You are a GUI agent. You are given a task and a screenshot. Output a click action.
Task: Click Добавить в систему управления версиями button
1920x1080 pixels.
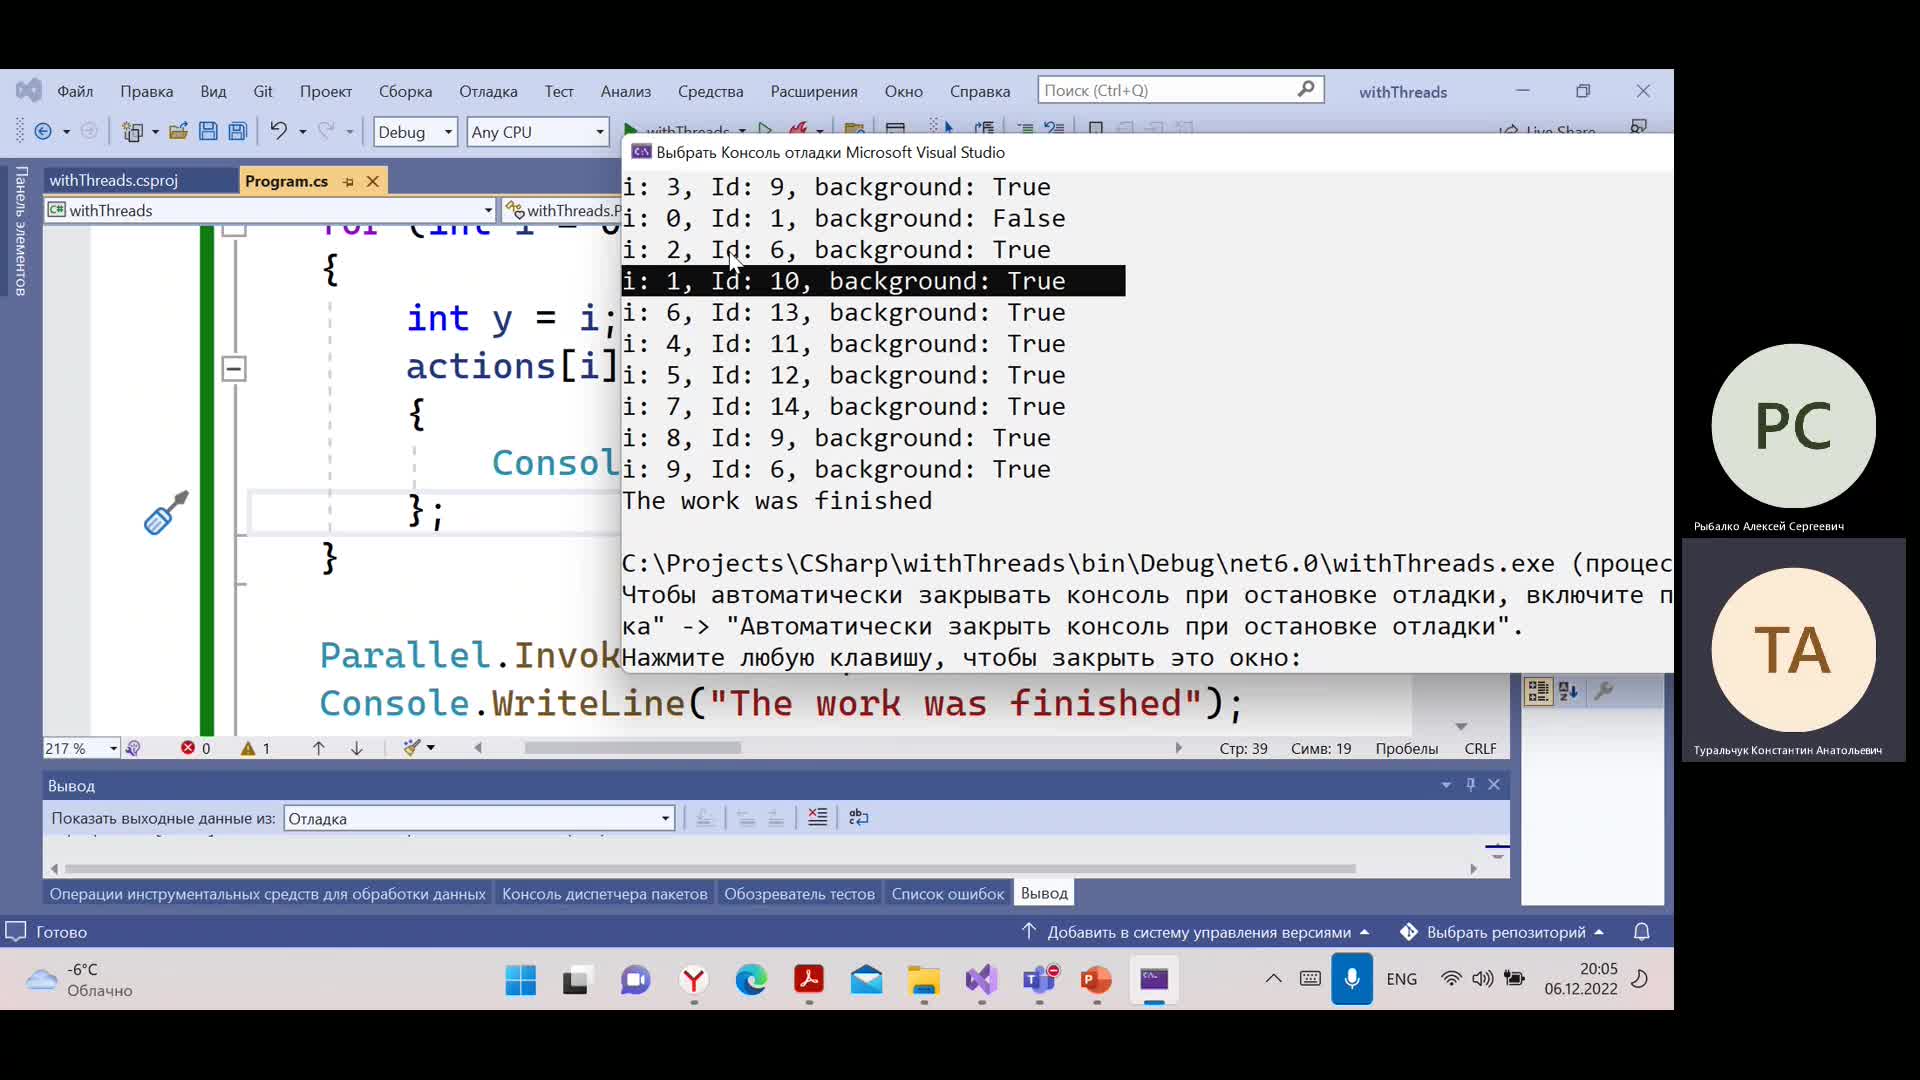tap(1198, 932)
